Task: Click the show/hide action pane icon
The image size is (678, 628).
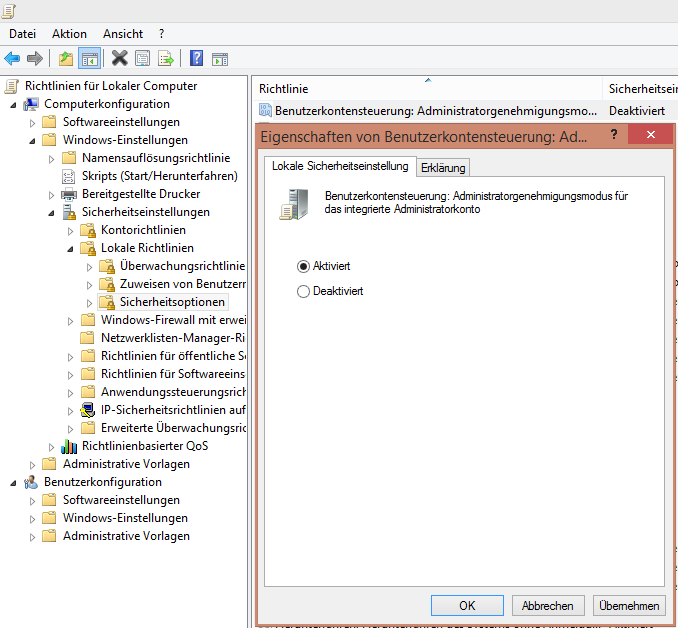Action: (x=220, y=59)
